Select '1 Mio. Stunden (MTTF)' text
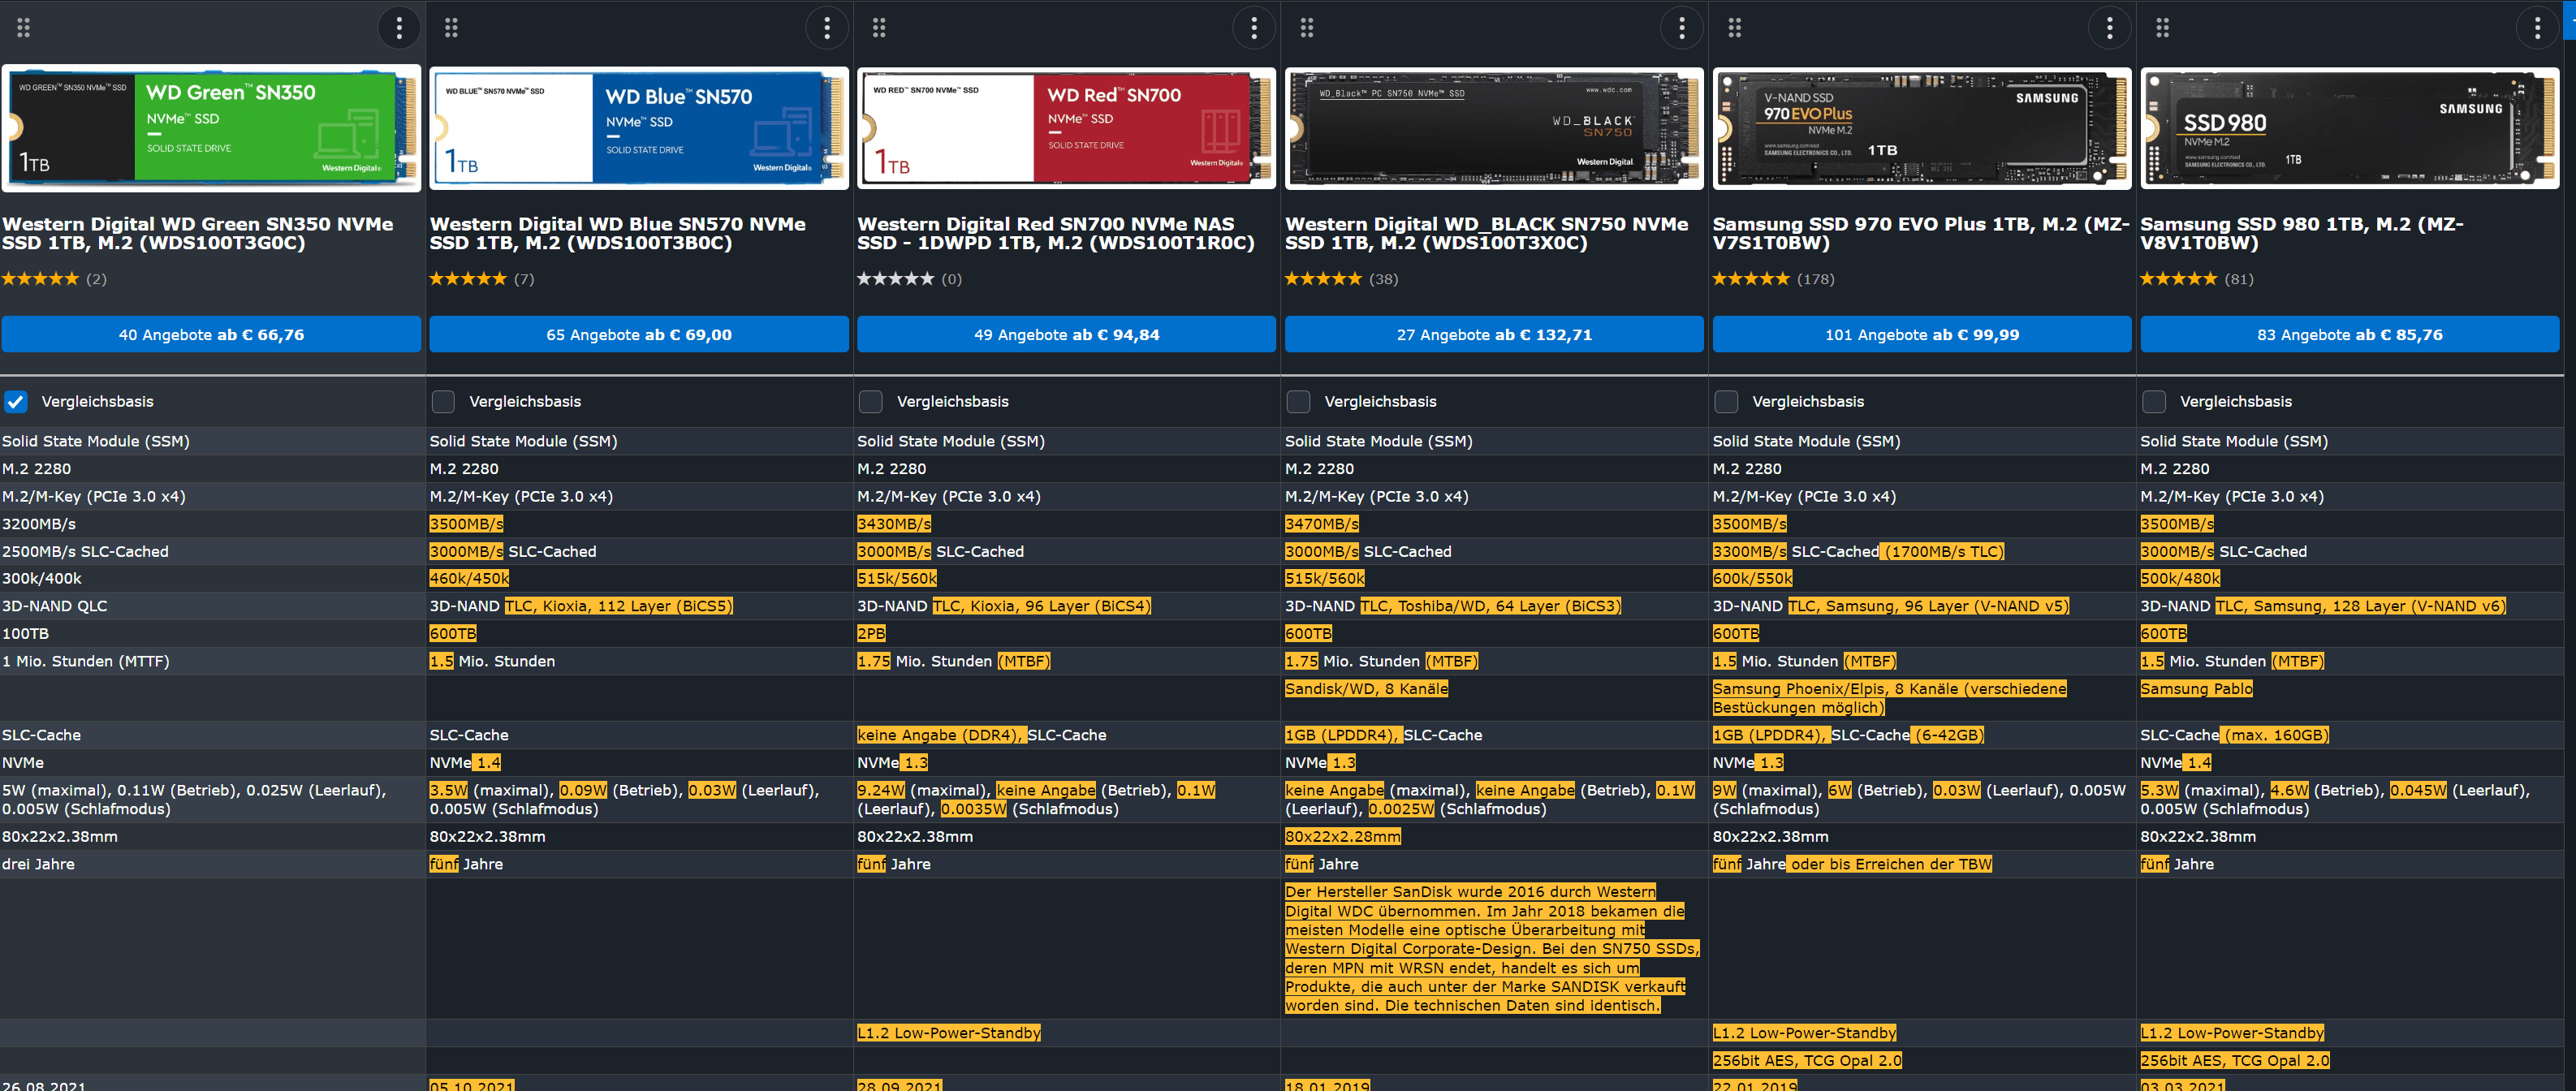 point(86,662)
